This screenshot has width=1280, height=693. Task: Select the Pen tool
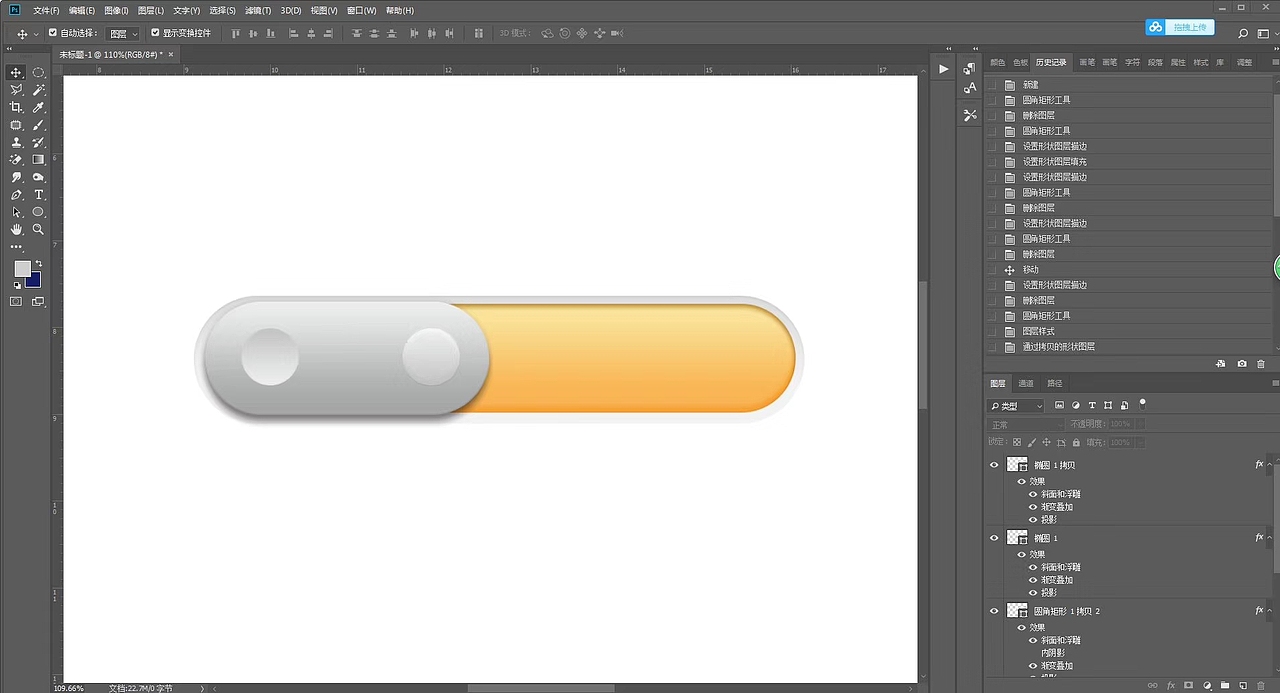pos(16,195)
